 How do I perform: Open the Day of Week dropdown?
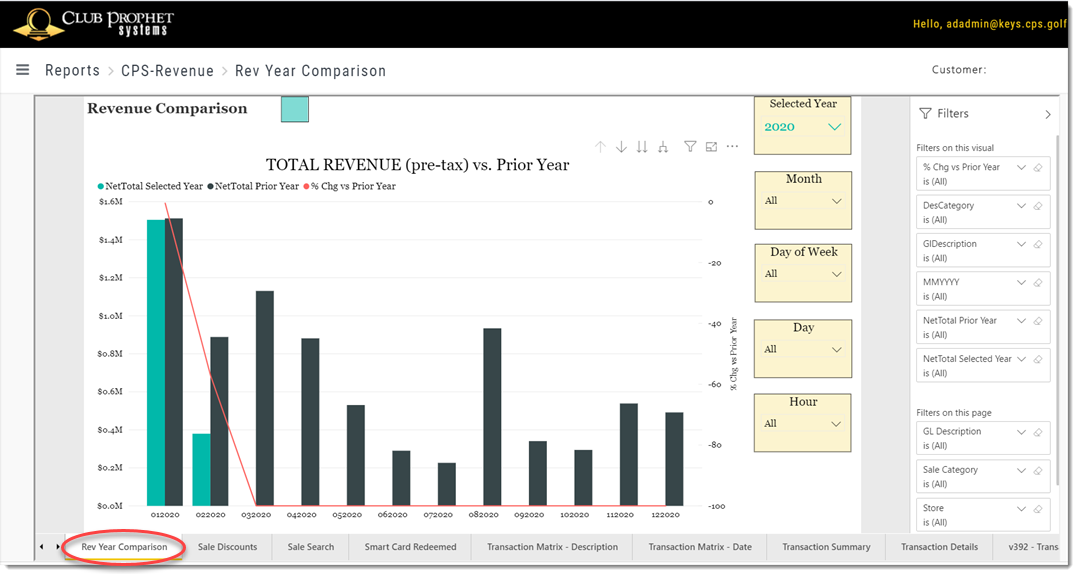click(x=803, y=274)
